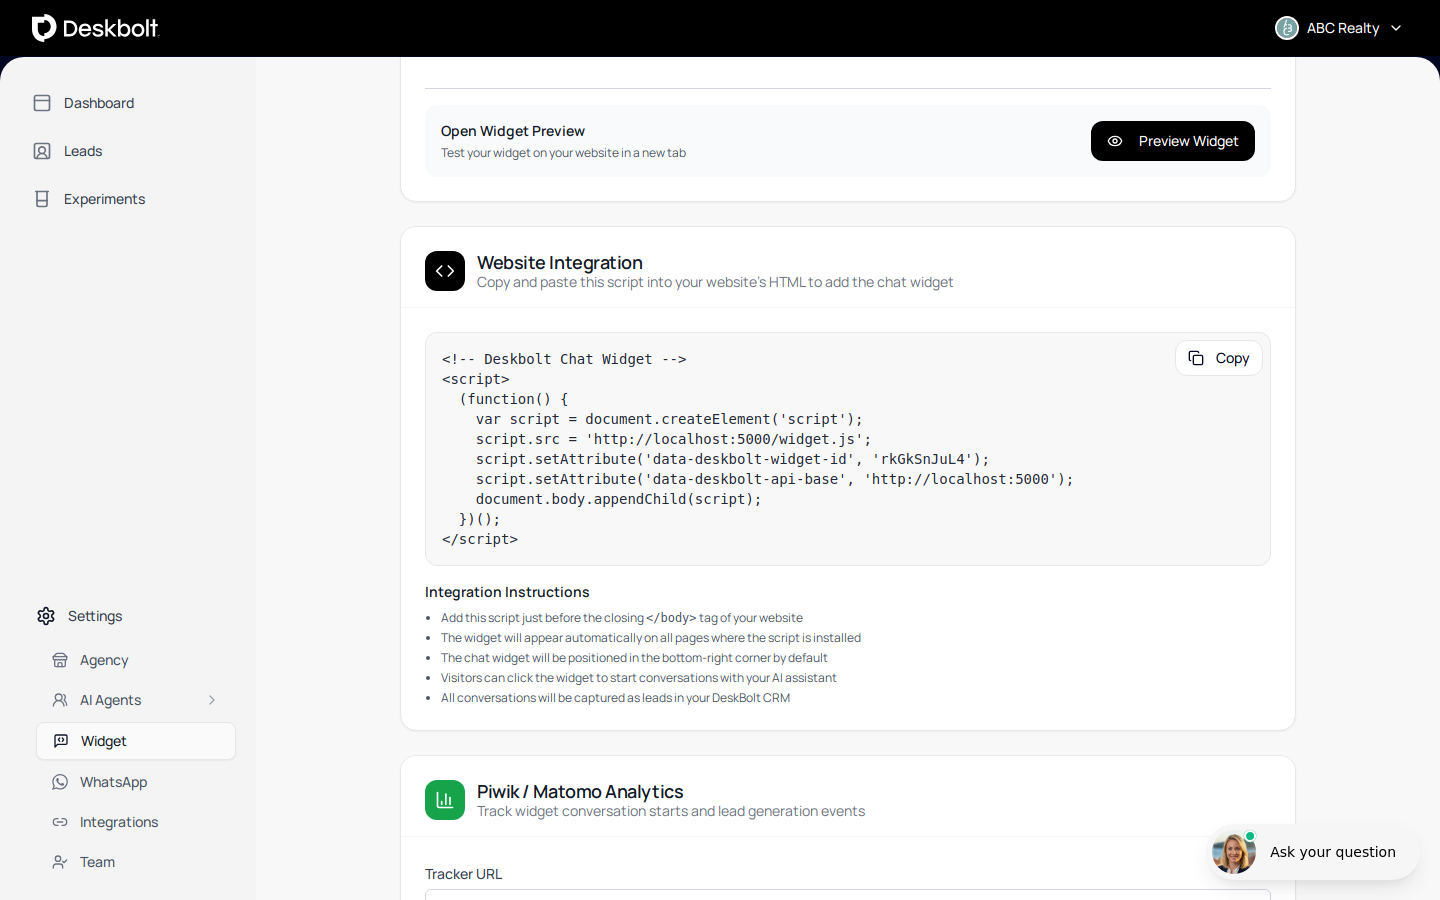Click the Preview Widget button

point(1173,141)
